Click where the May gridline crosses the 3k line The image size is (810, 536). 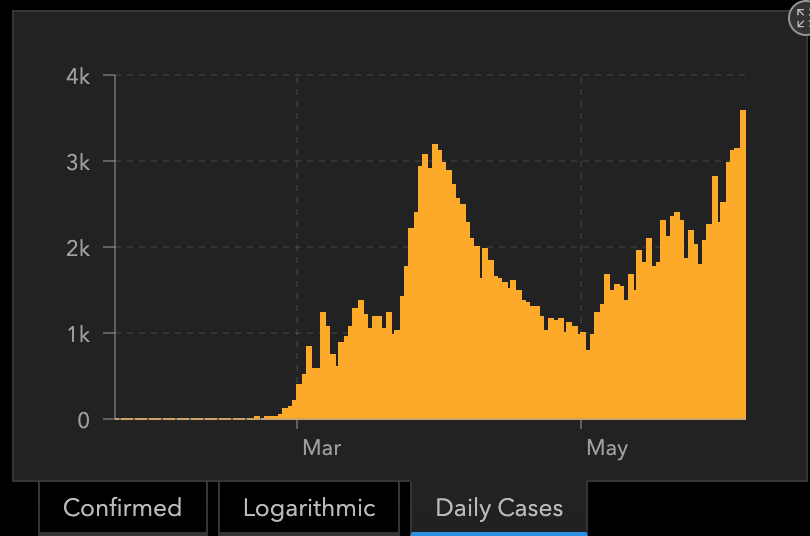point(581,161)
